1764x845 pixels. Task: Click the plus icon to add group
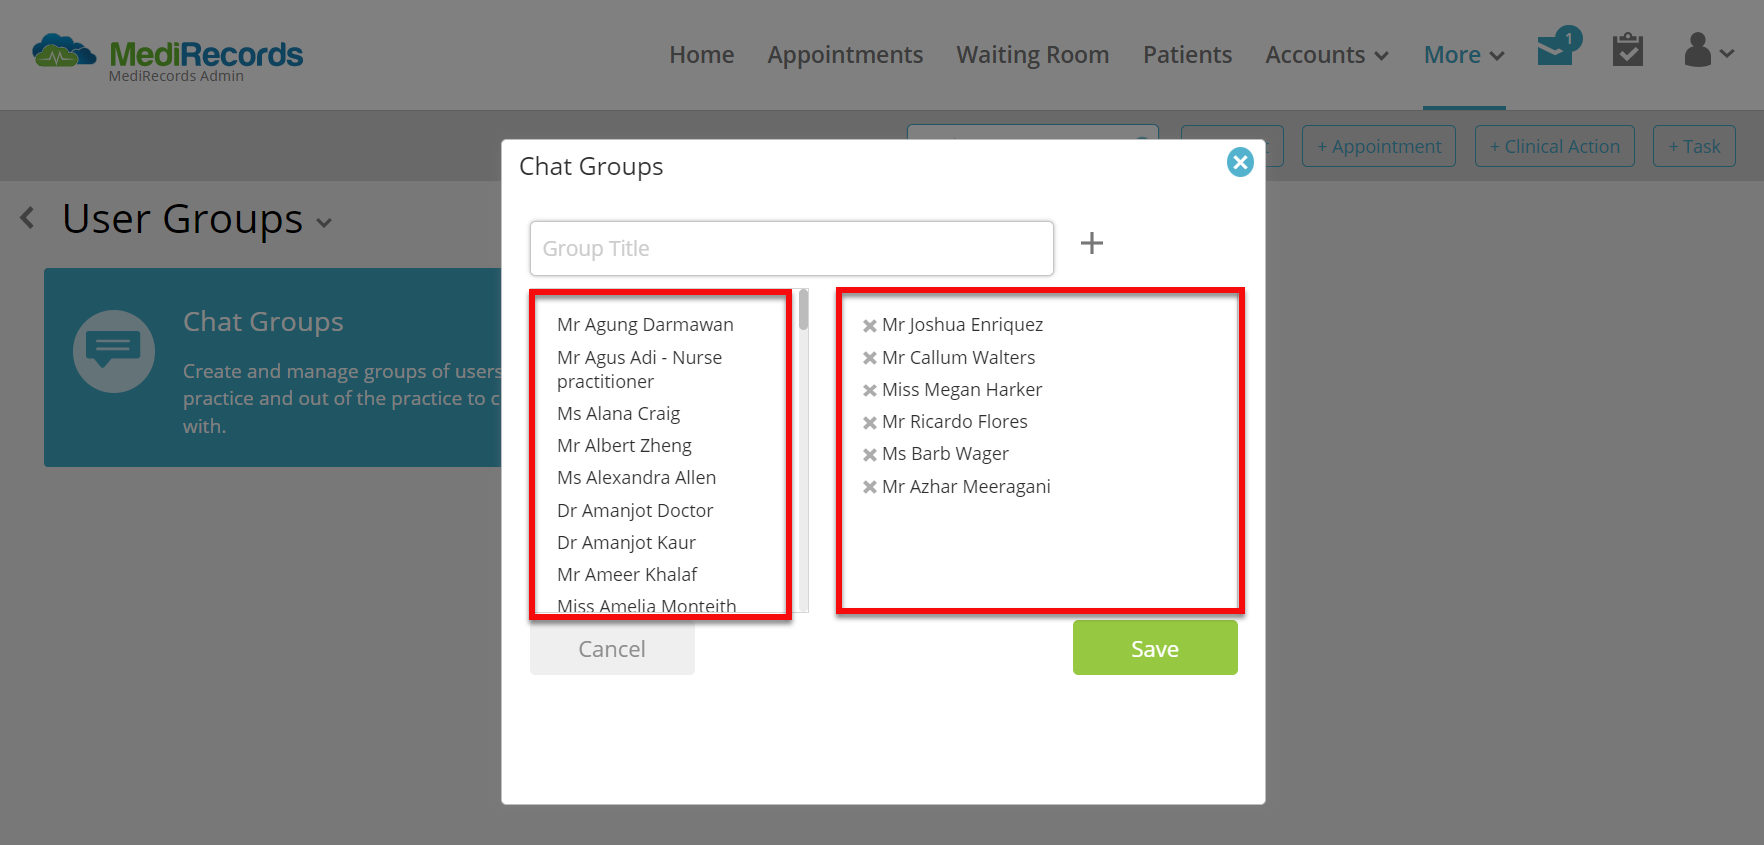[x=1092, y=243]
